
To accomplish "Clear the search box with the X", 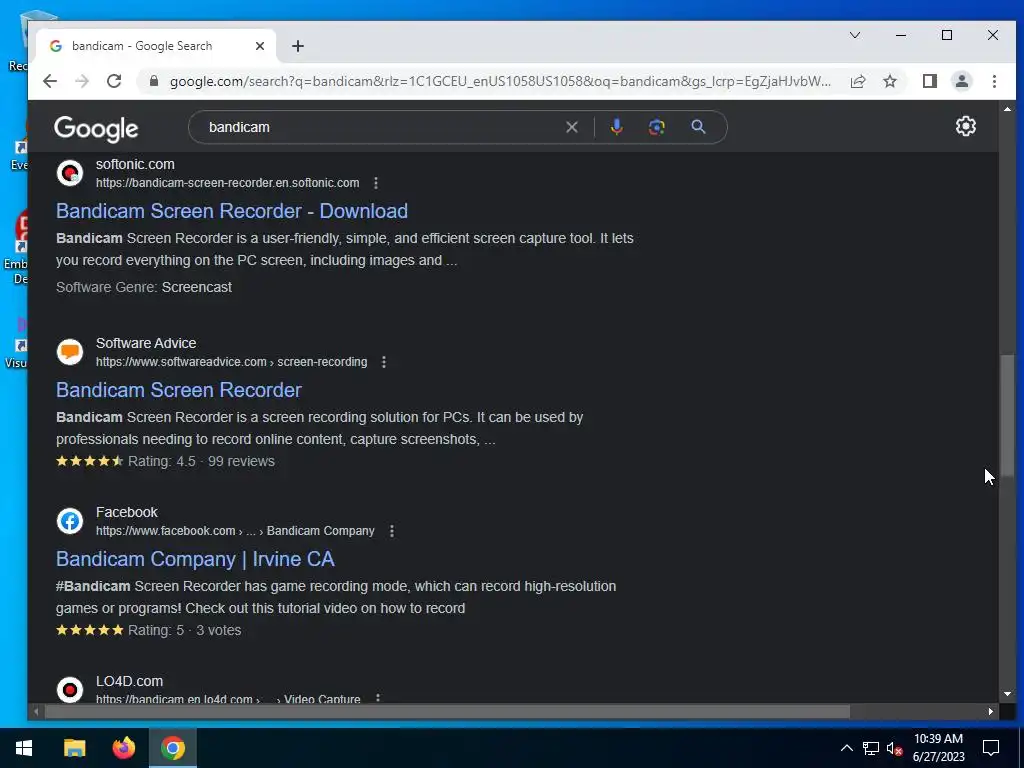I will pos(571,127).
